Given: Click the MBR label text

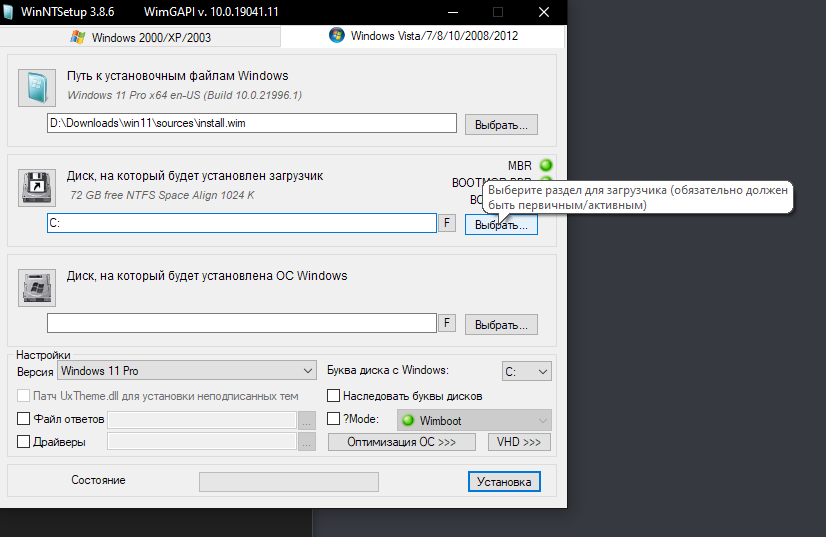Looking at the screenshot, I should (519, 166).
